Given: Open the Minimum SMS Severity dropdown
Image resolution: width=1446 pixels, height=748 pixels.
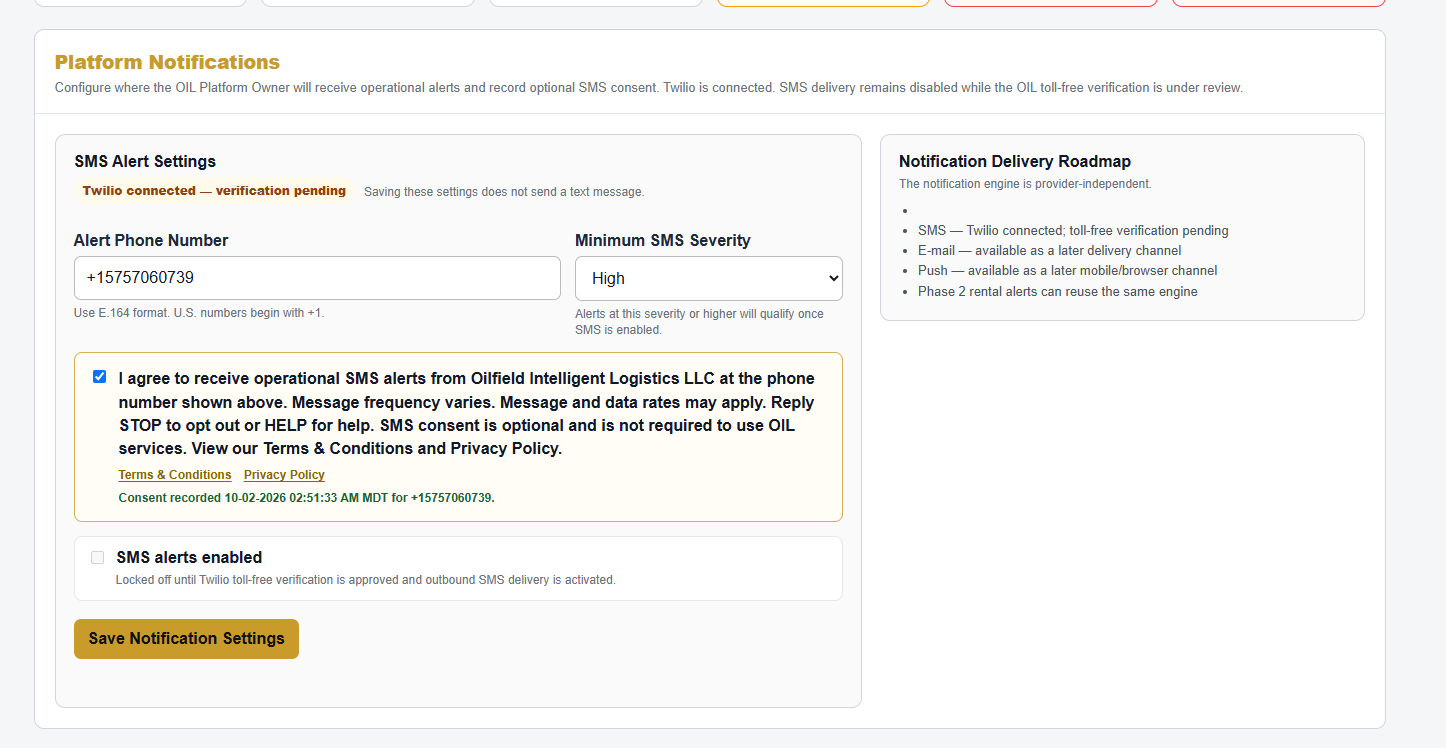Looking at the screenshot, I should point(709,278).
